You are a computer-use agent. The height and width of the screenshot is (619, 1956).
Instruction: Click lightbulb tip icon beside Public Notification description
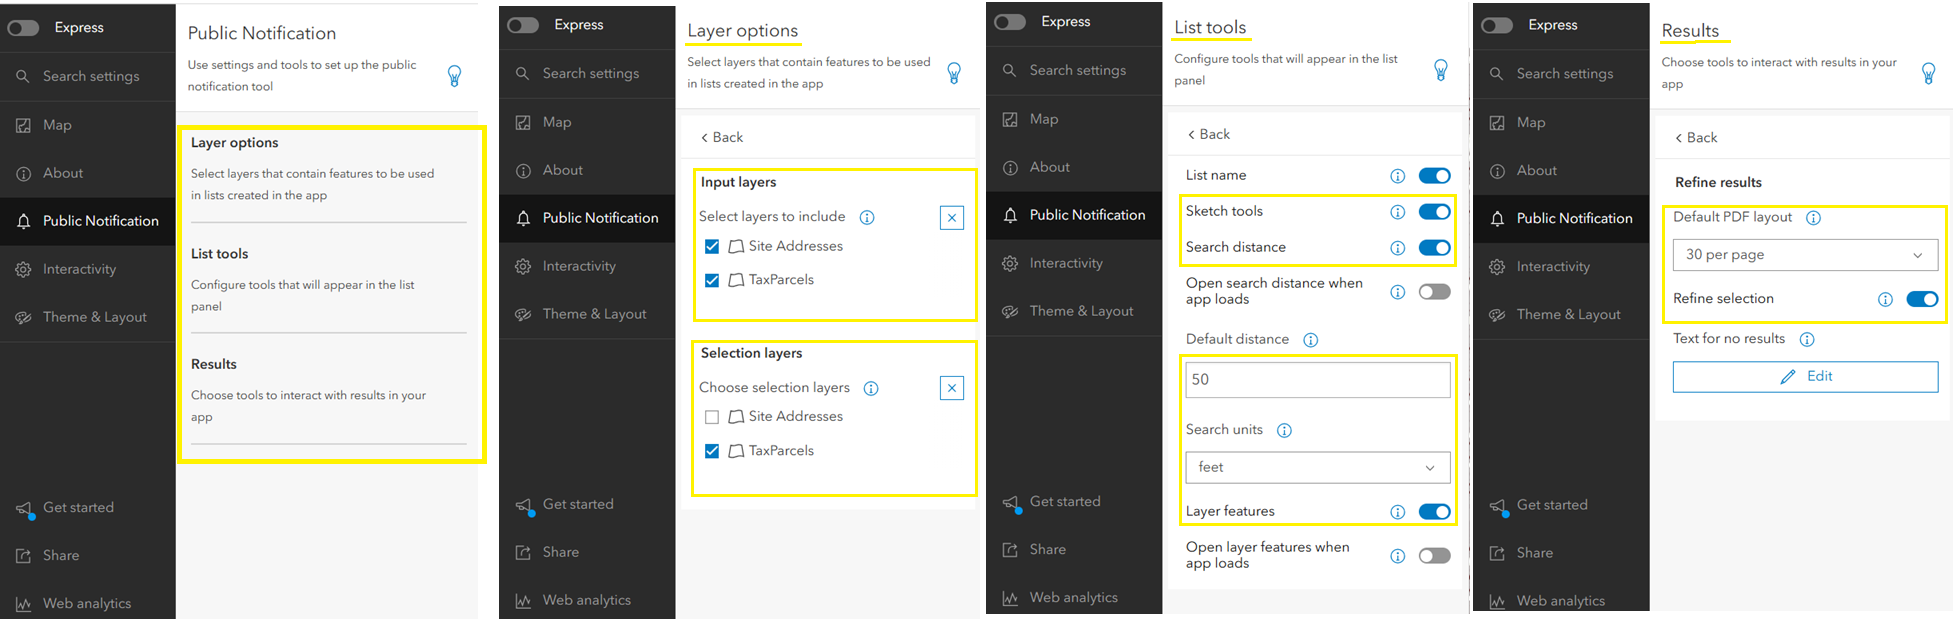coord(454,76)
